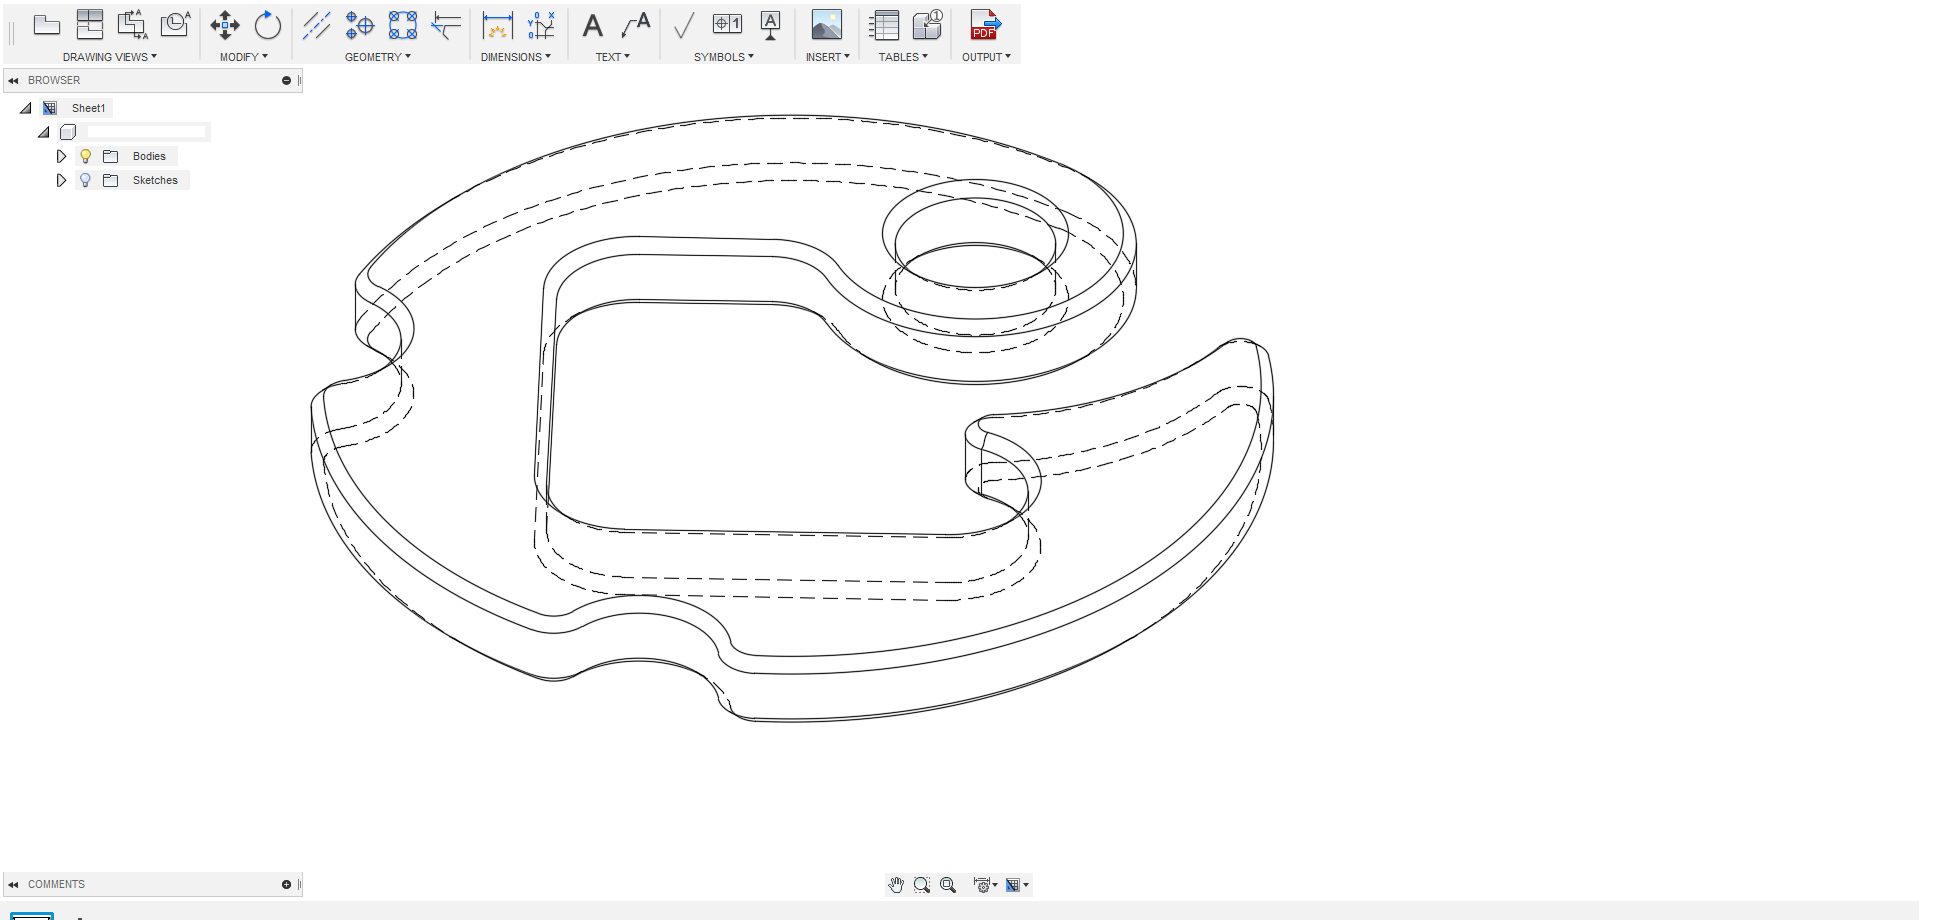
Task: Expand the Bodies folder
Action: pos(61,156)
